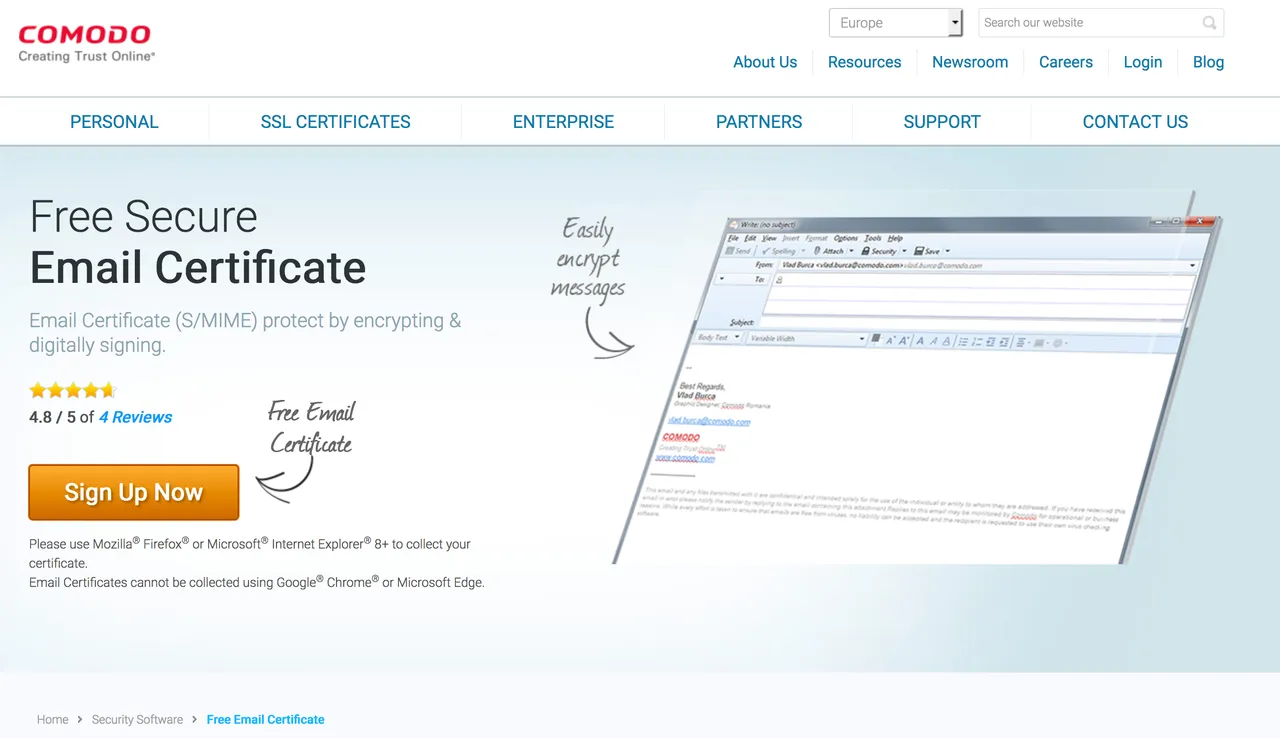Click the Free Secure Email Certificate heading
Image resolution: width=1280 pixels, height=738 pixels.
point(198,242)
